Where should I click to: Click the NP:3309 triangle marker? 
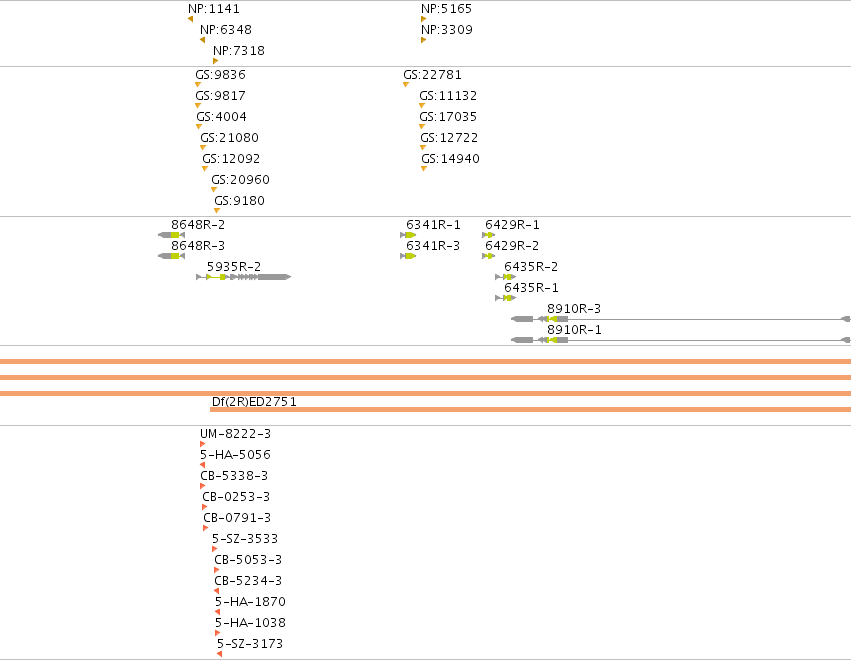423,40
